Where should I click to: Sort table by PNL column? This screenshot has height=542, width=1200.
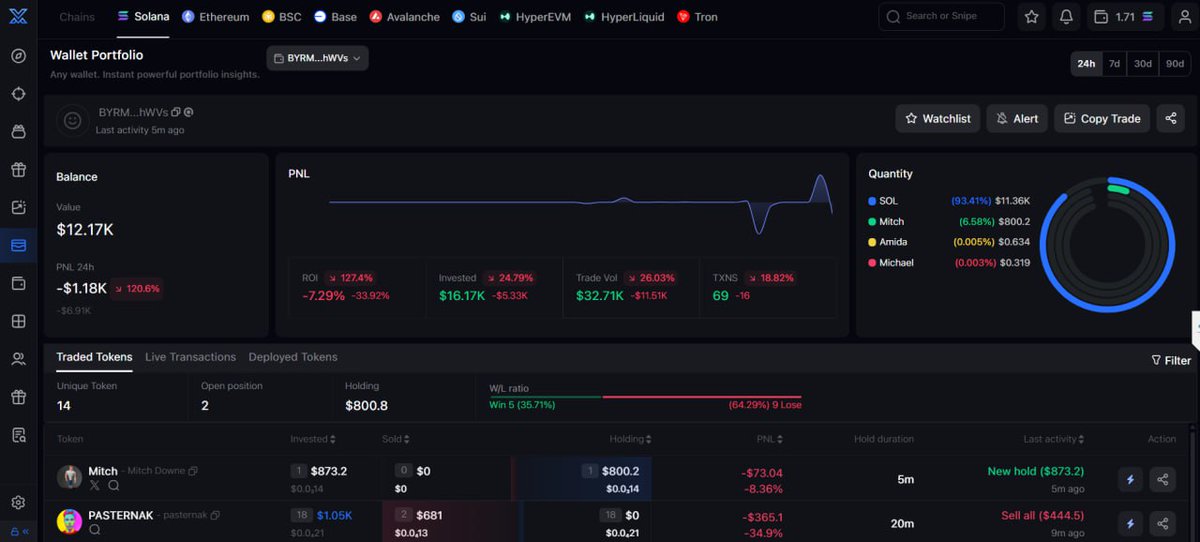click(770, 439)
